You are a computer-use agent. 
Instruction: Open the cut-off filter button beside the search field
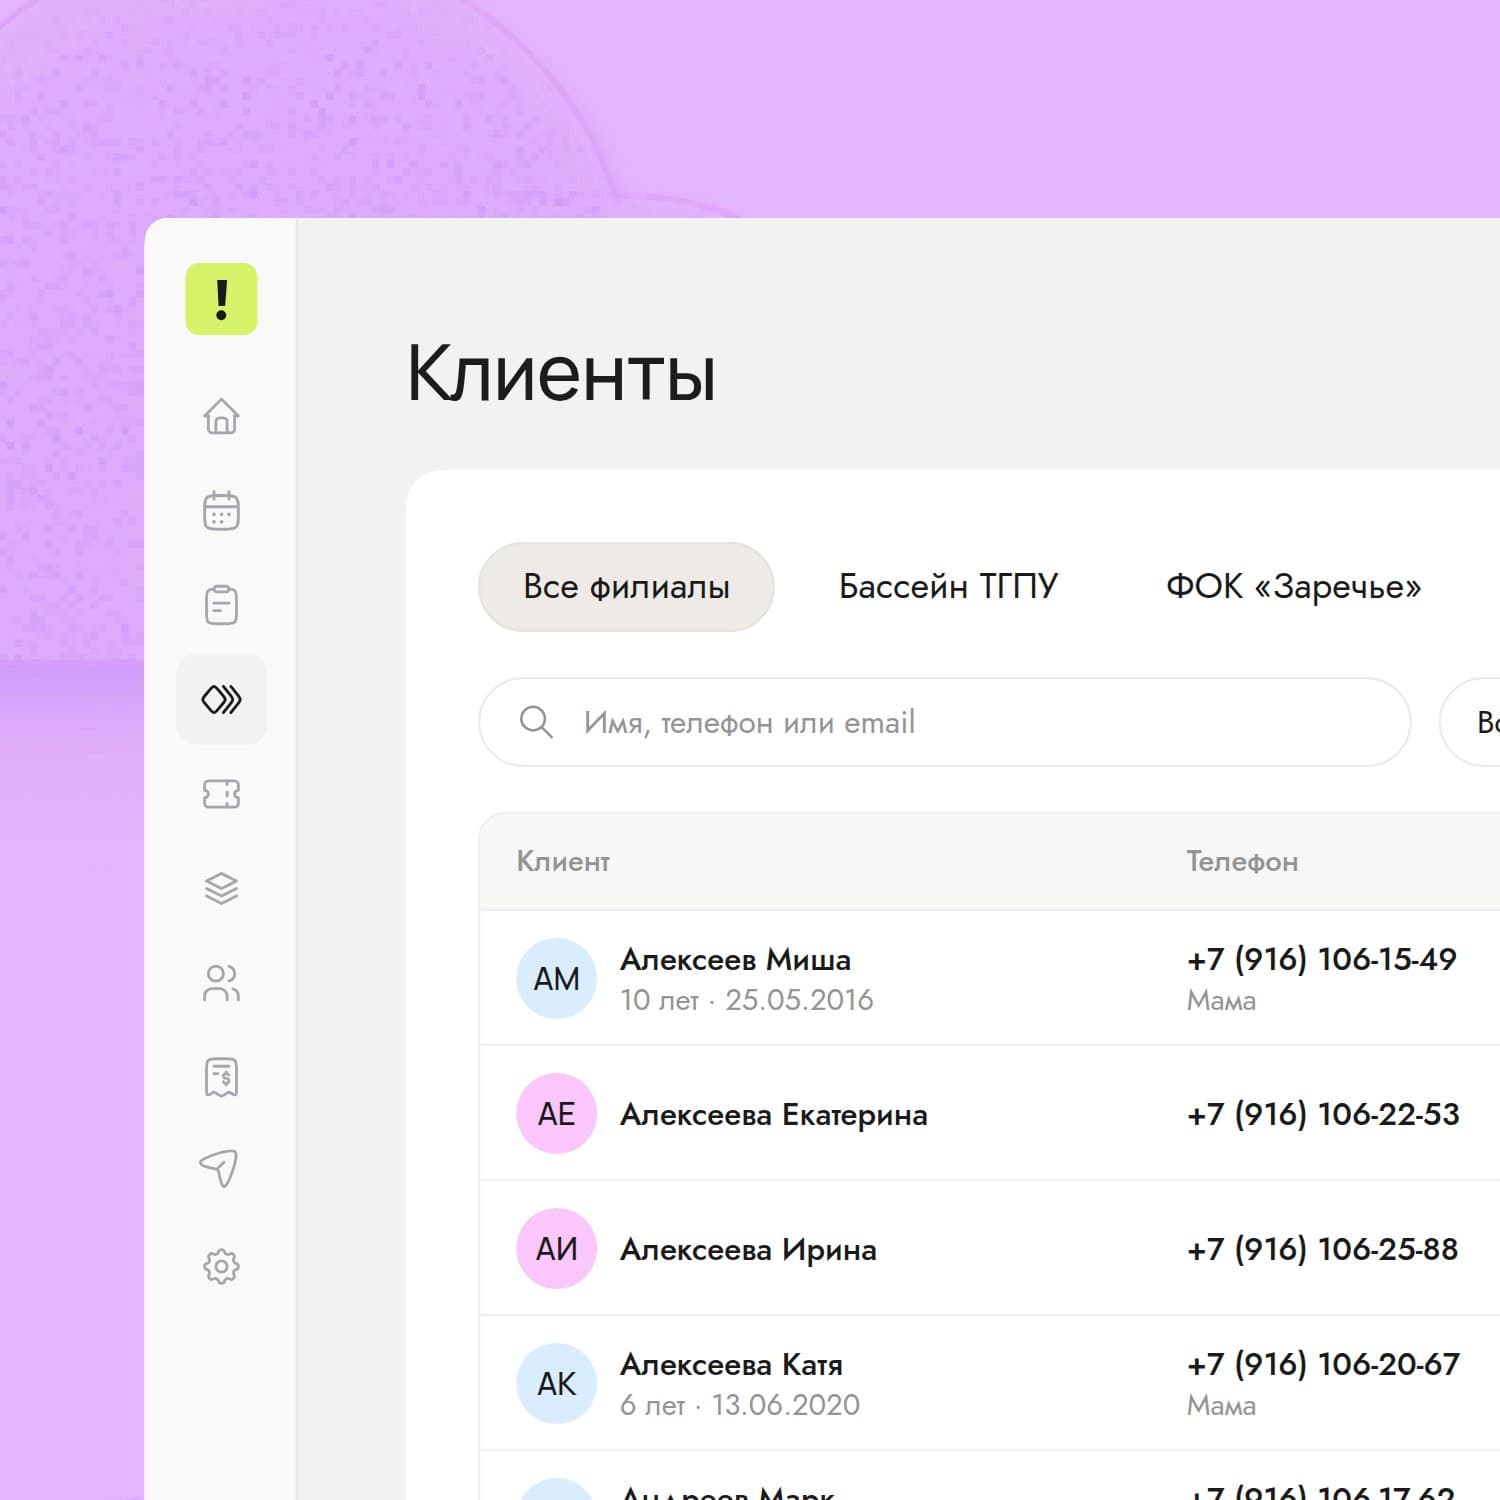point(1470,722)
